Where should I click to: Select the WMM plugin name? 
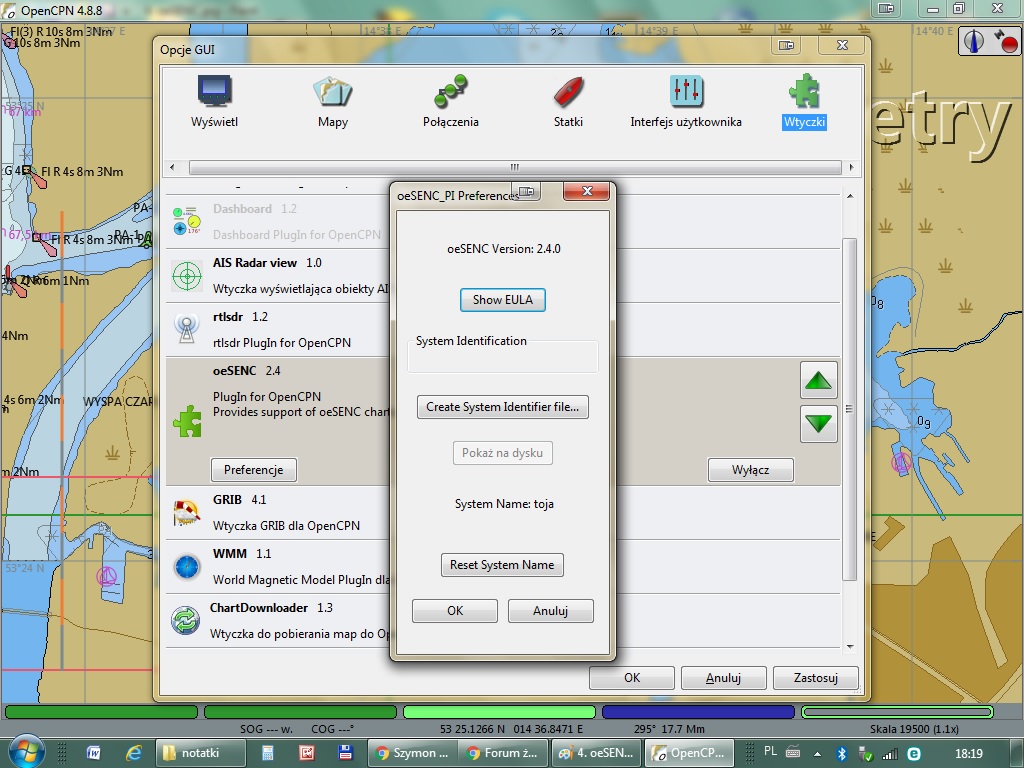(230, 554)
